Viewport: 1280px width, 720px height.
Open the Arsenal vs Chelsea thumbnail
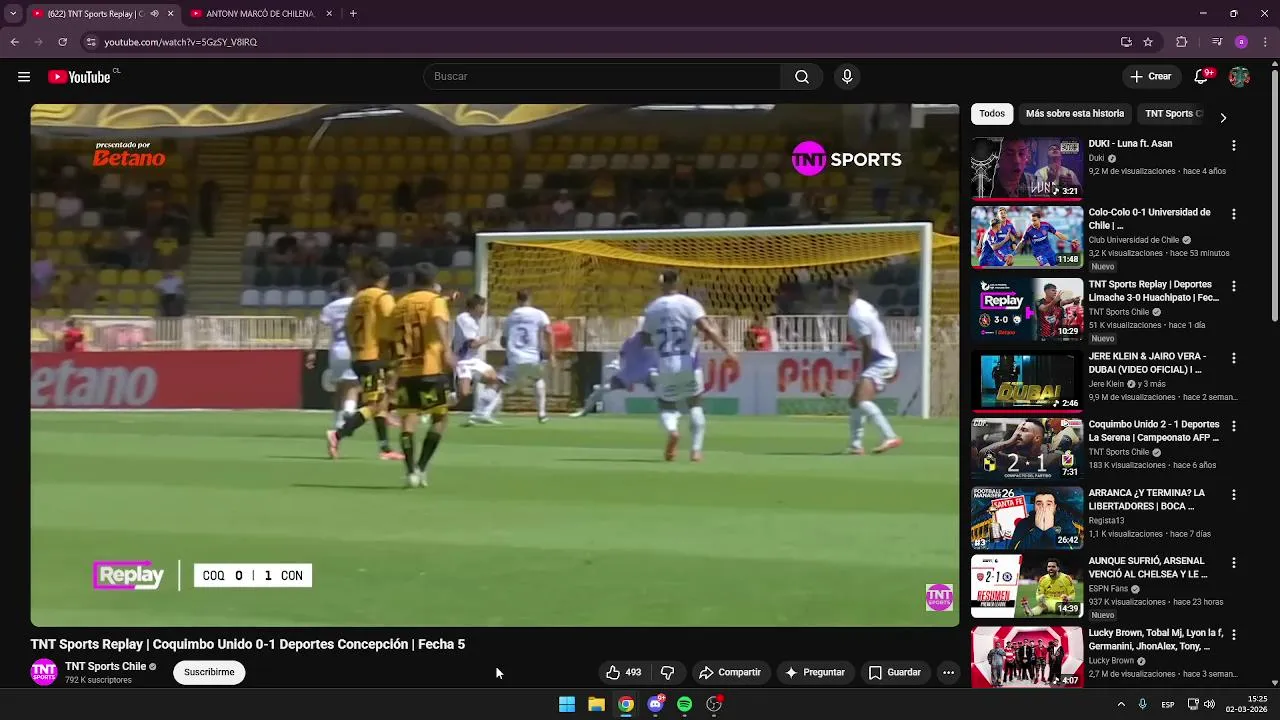(x=1027, y=586)
